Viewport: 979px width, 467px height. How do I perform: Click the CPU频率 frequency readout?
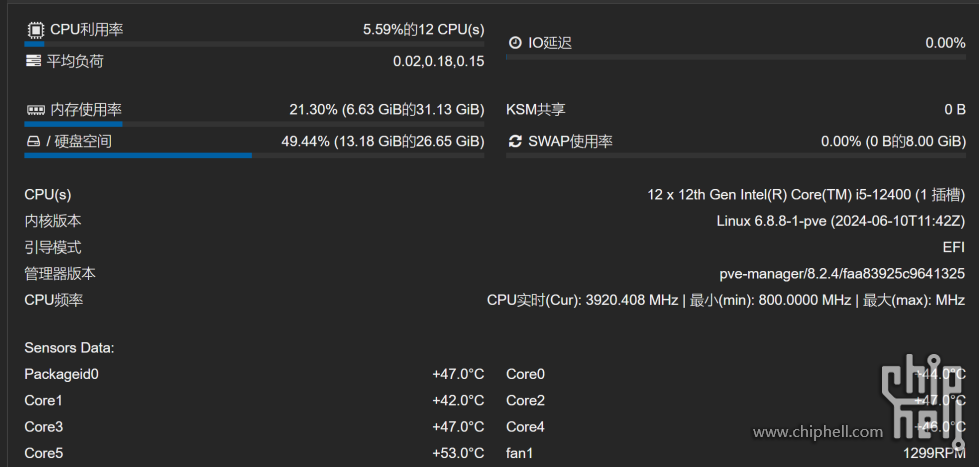click(x=725, y=300)
